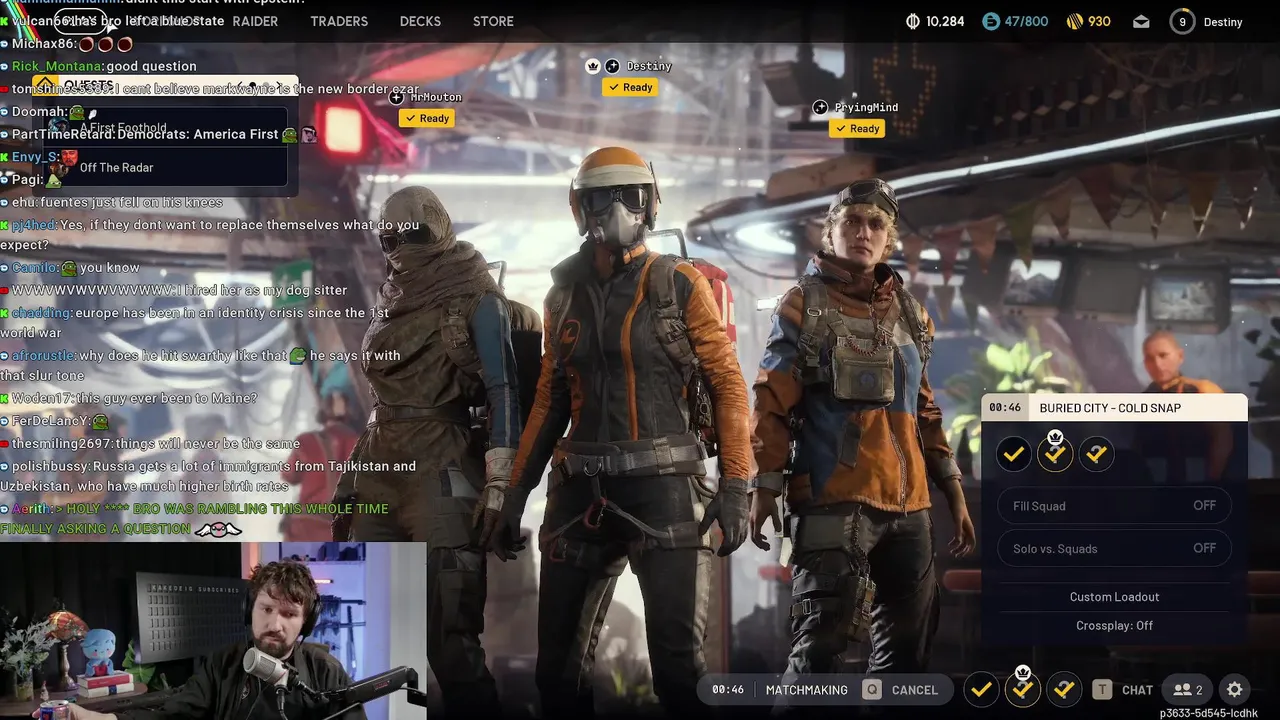Click first squad ready checkmark in map panel

[1013, 454]
